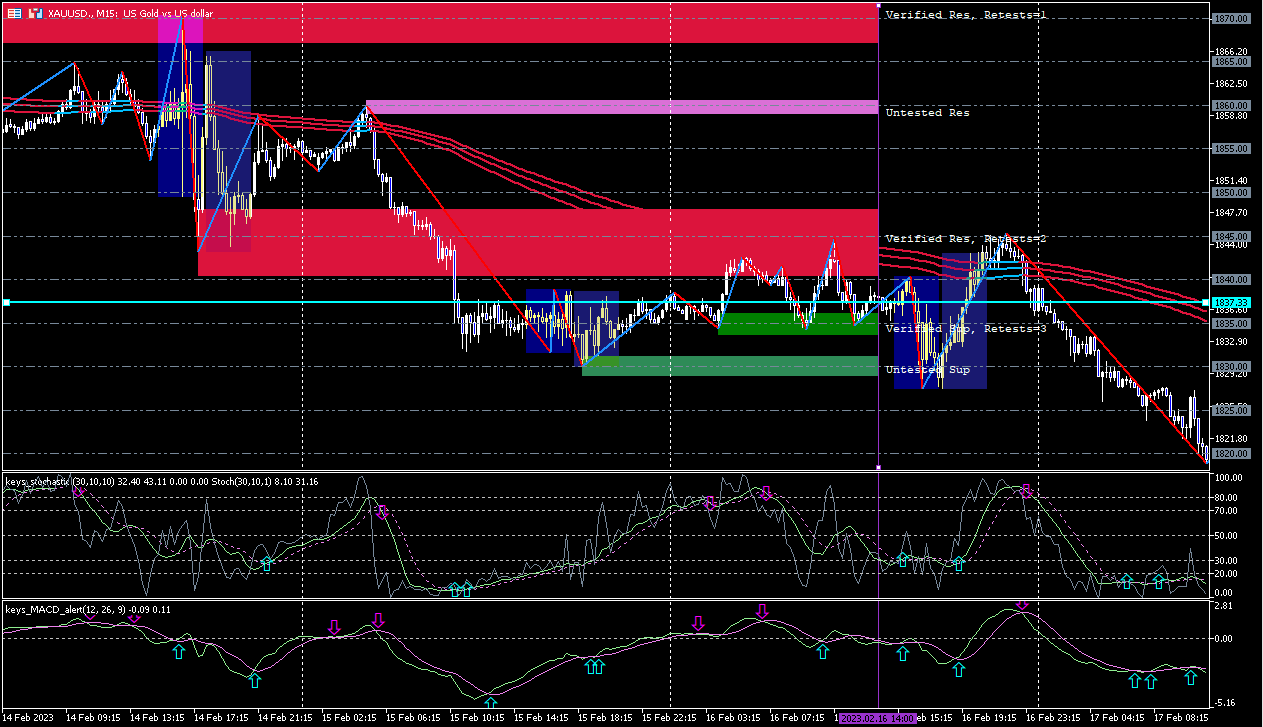Click the '16 Feb 19:15' time axis label
1263x727 pixels.
pyautogui.click(x=989, y=718)
